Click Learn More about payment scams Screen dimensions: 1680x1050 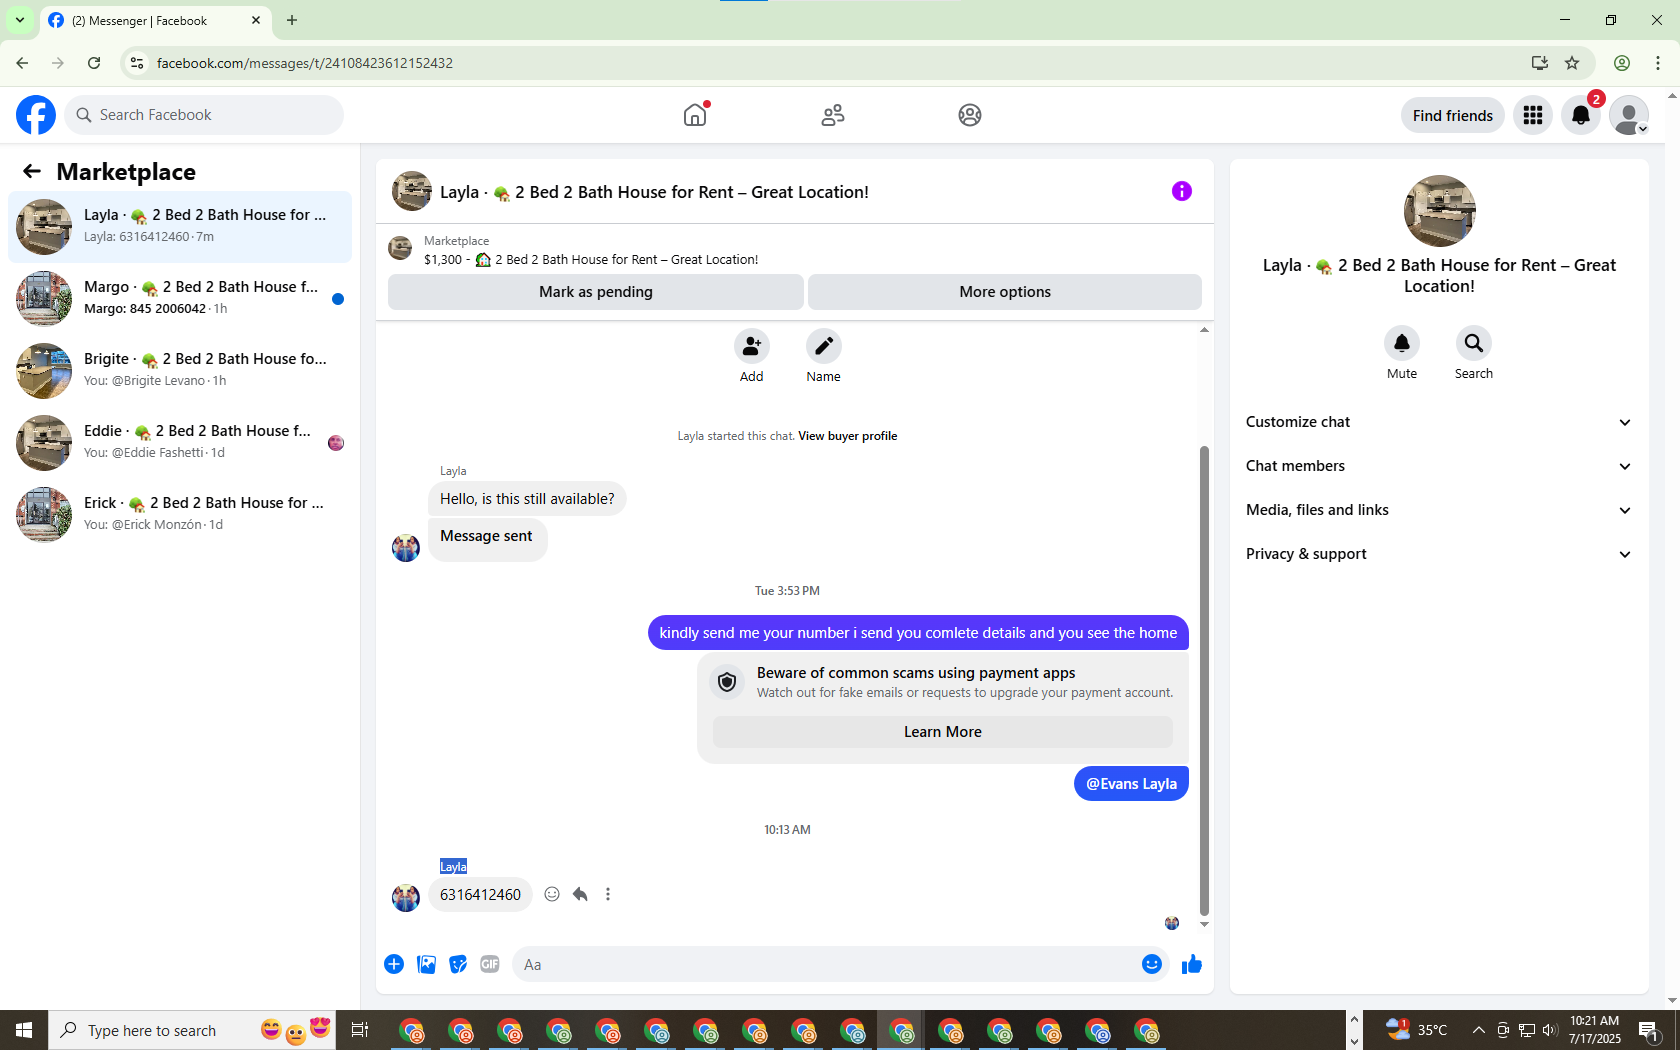(x=943, y=732)
